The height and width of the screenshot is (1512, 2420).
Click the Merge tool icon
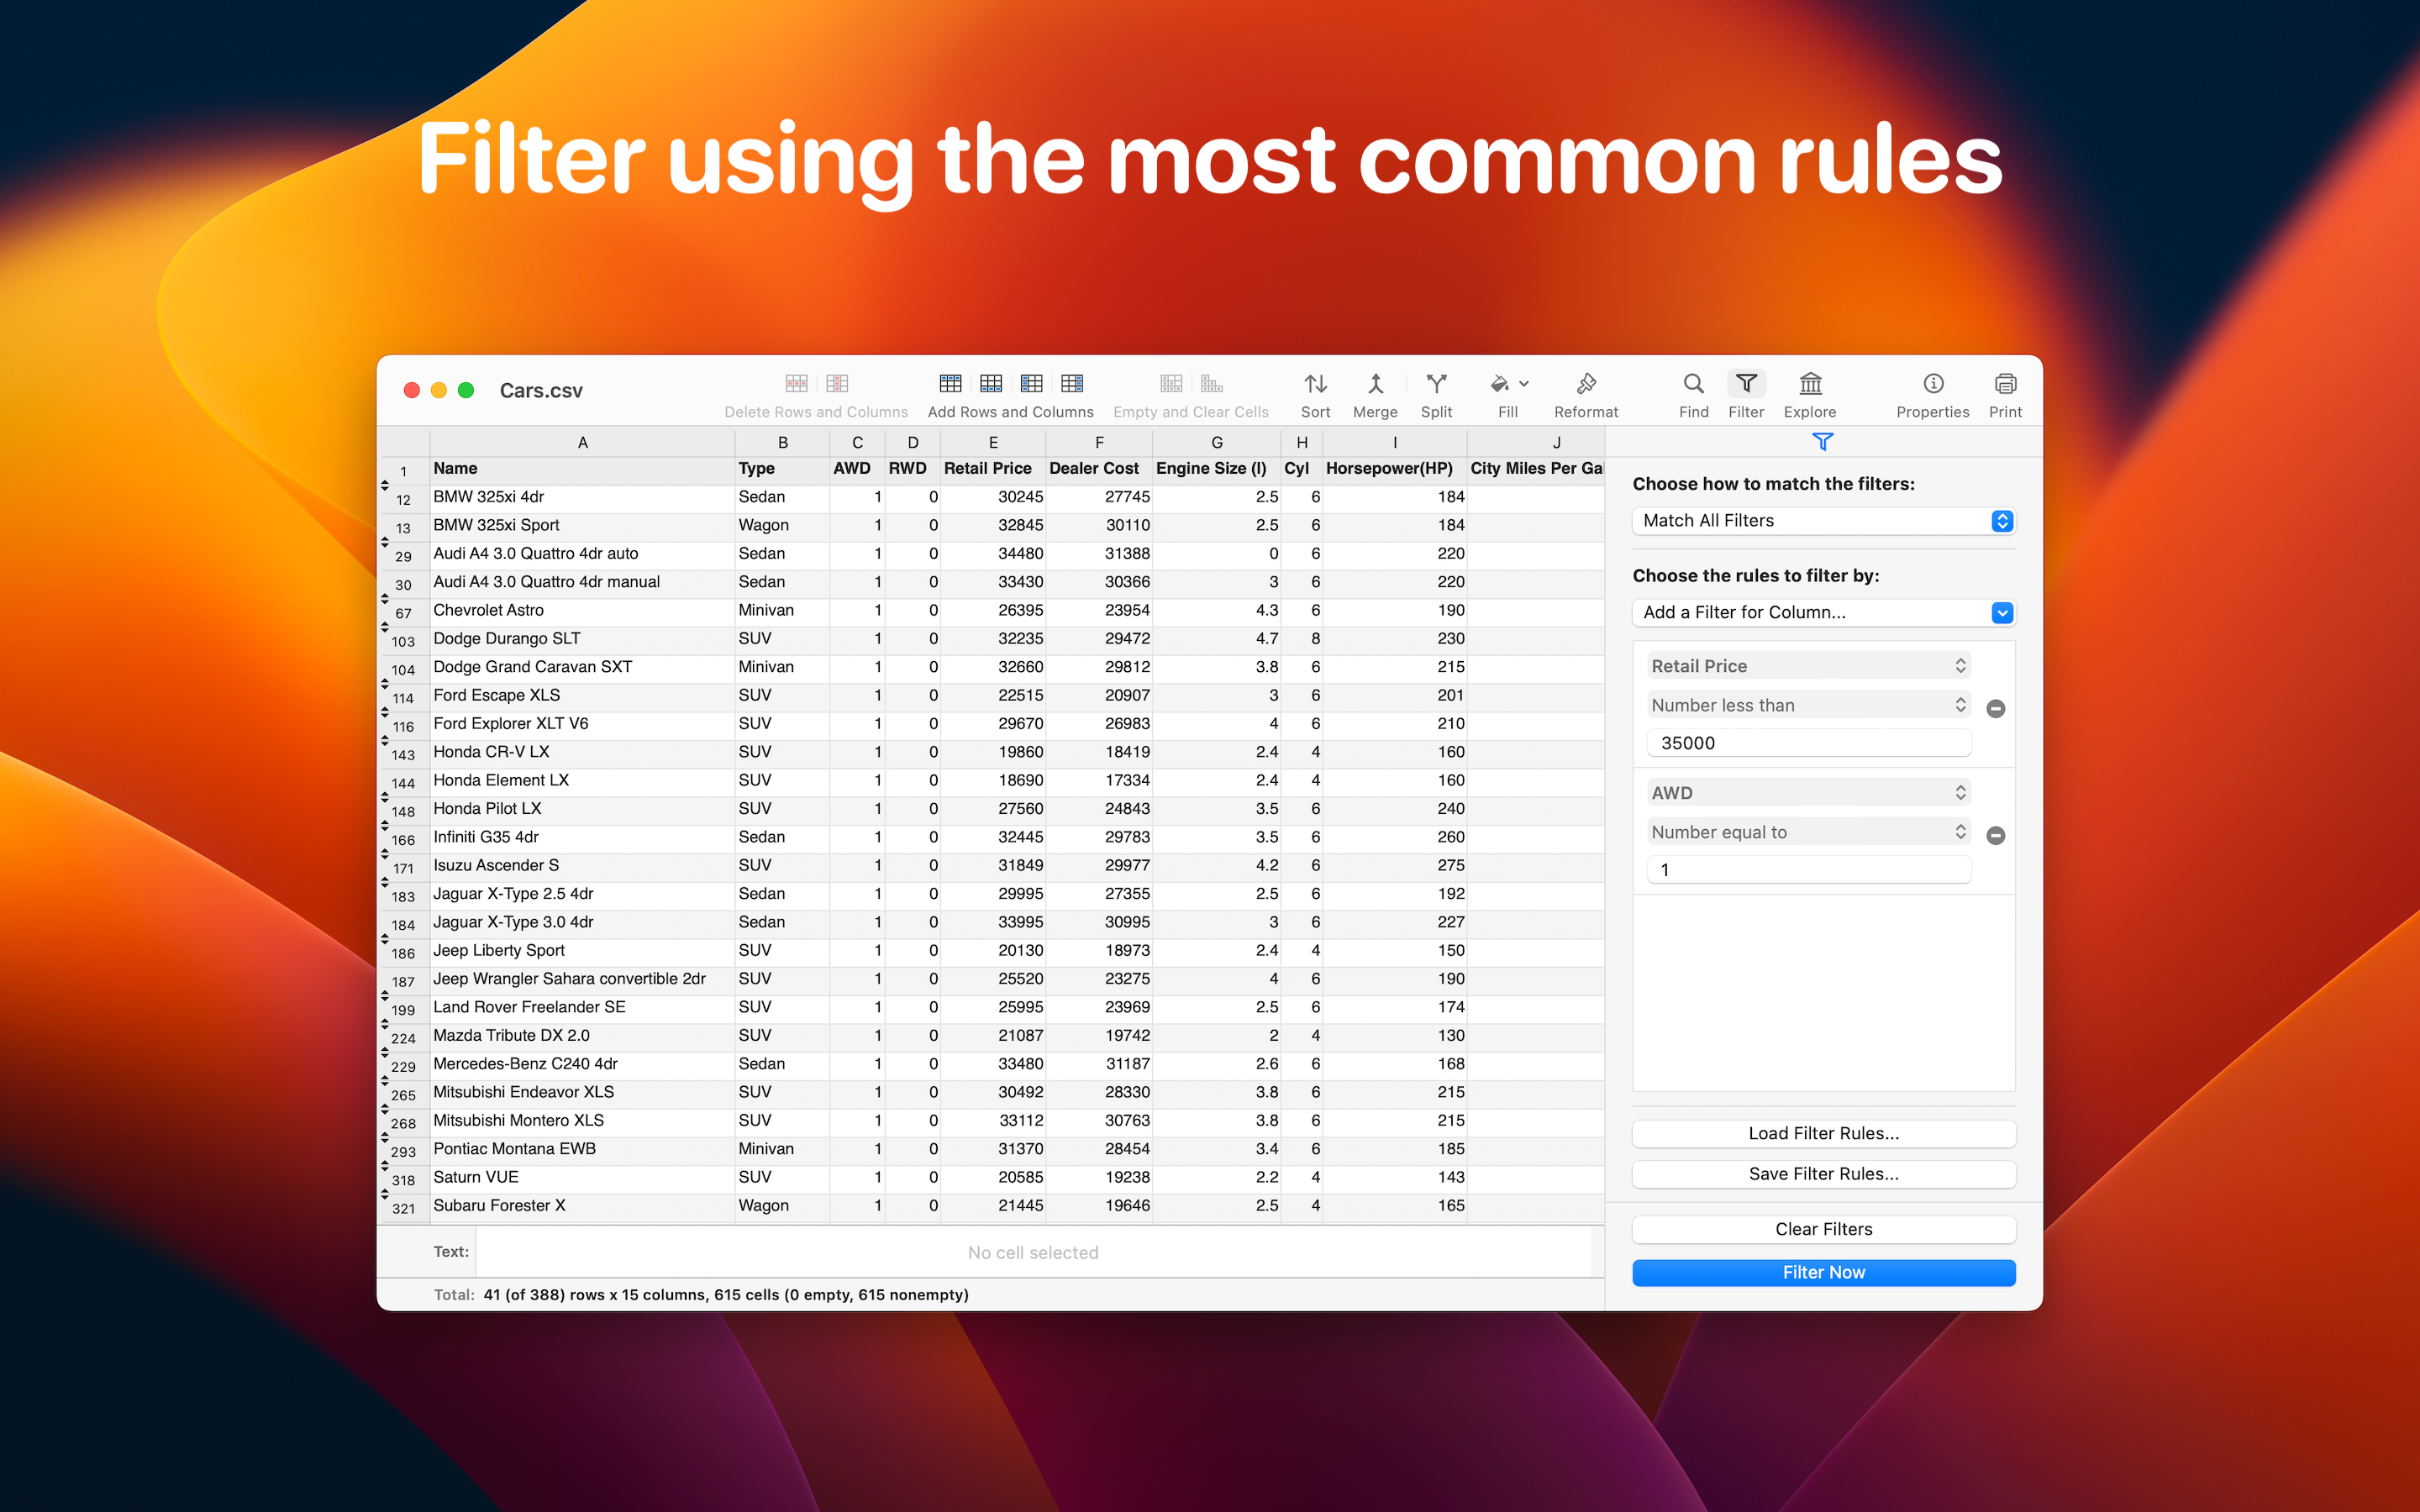1375,385
